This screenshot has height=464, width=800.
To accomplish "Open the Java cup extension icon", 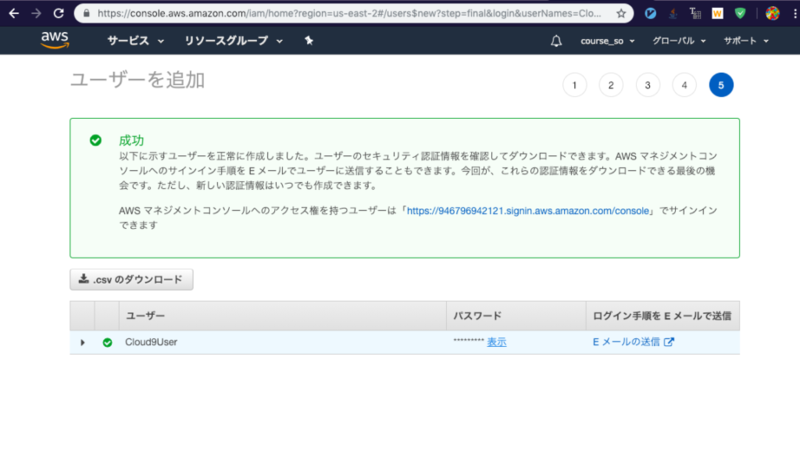I will coord(673,14).
